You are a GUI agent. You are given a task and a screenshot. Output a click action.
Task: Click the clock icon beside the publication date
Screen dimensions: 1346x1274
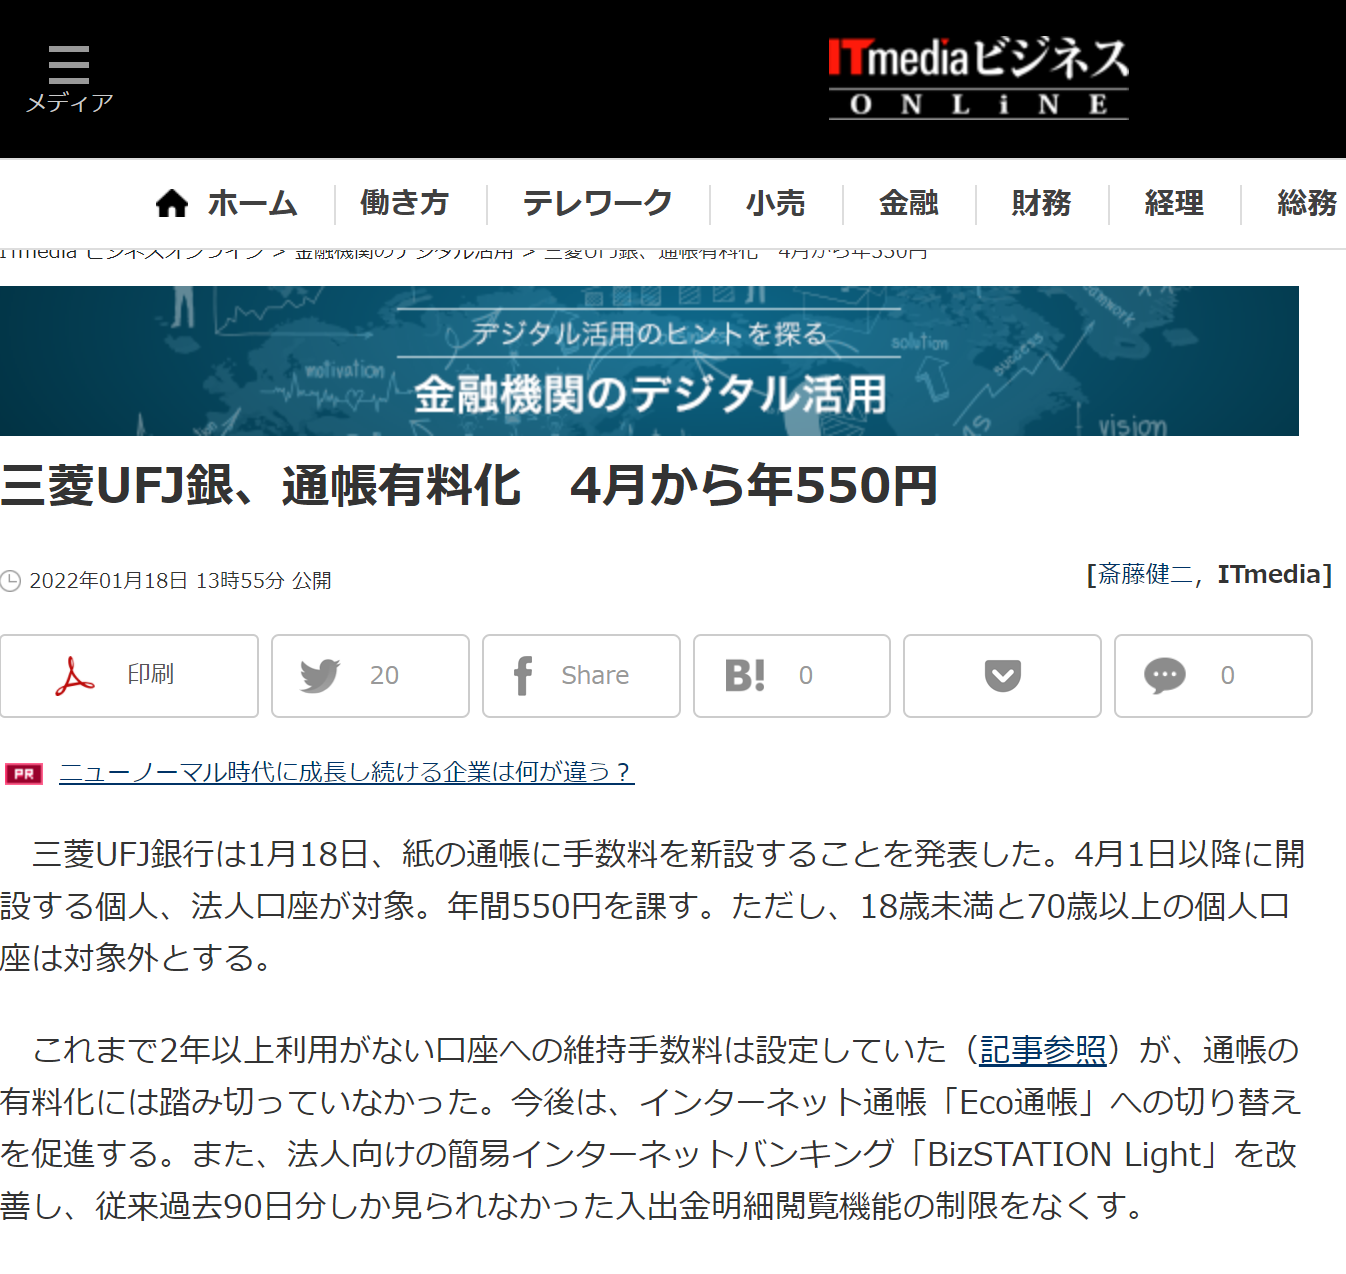[11, 581]
